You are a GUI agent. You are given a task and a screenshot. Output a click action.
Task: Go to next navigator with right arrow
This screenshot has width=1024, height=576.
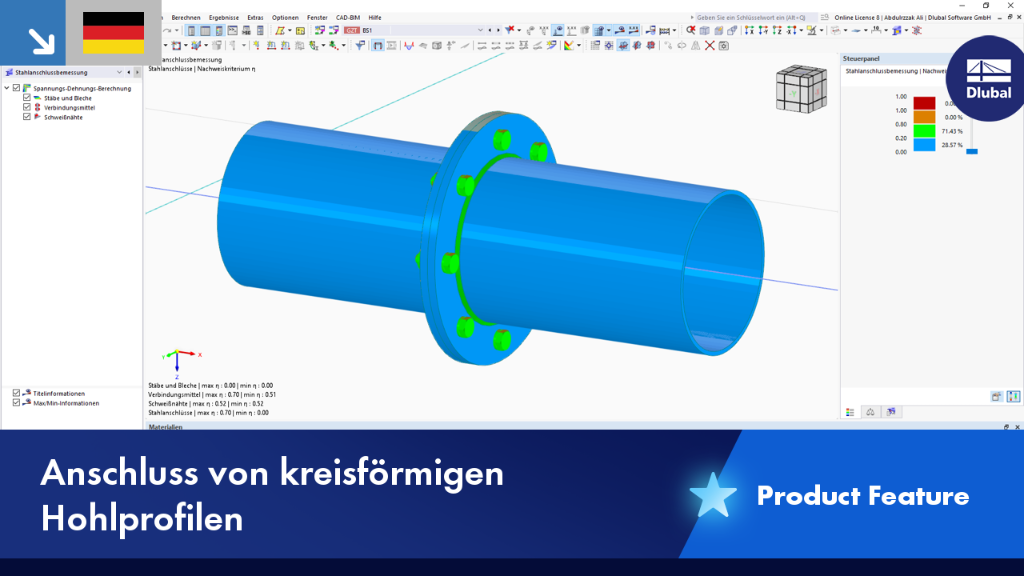[137, 72]
